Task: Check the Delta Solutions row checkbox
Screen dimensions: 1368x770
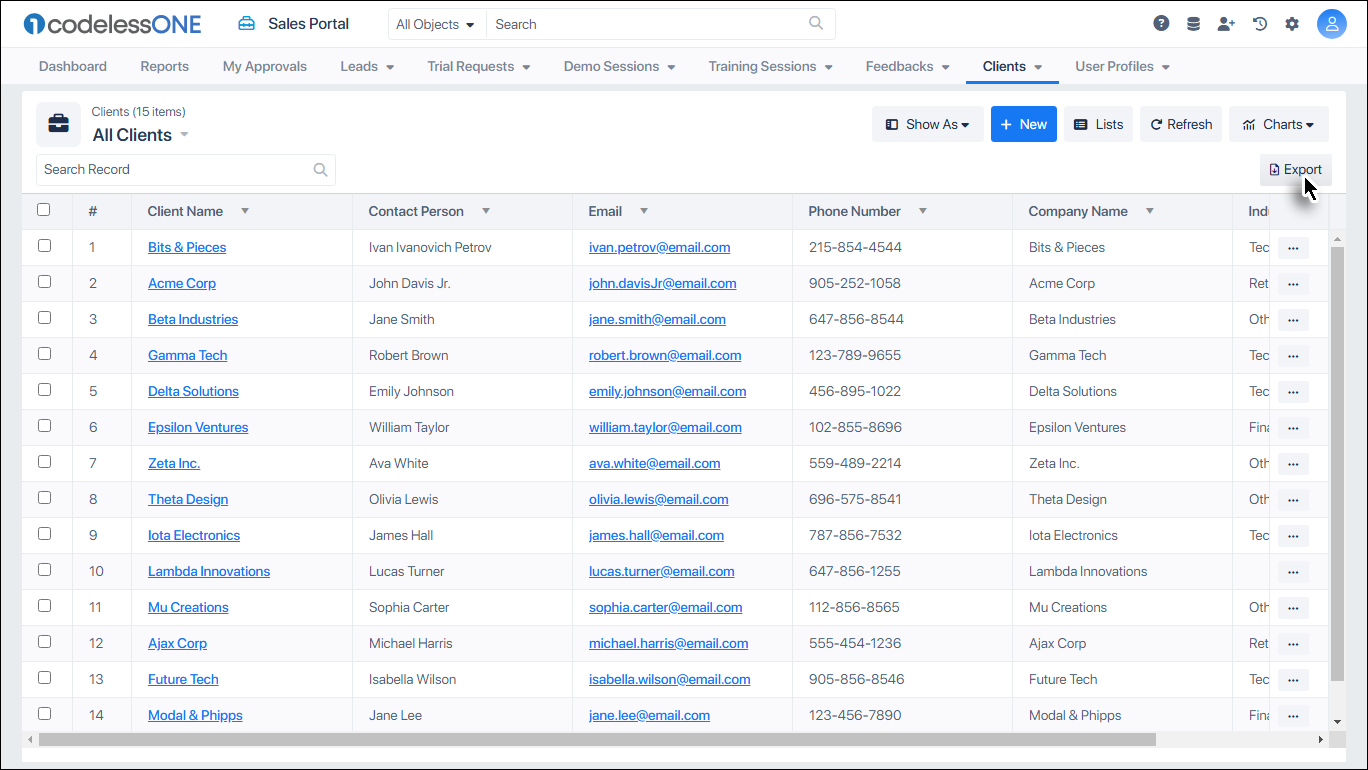Action: point(44,390)
